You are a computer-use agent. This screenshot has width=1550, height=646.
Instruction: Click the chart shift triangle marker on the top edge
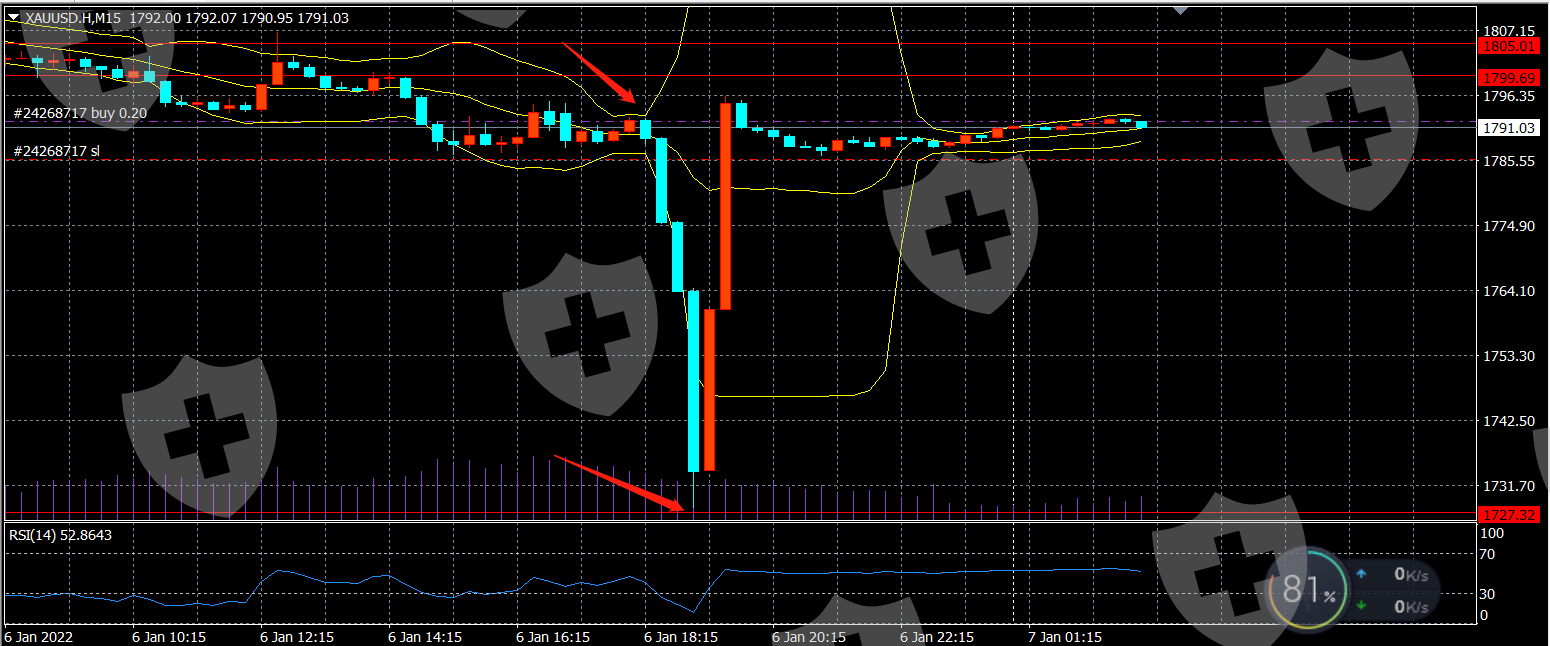(1179, 10)
